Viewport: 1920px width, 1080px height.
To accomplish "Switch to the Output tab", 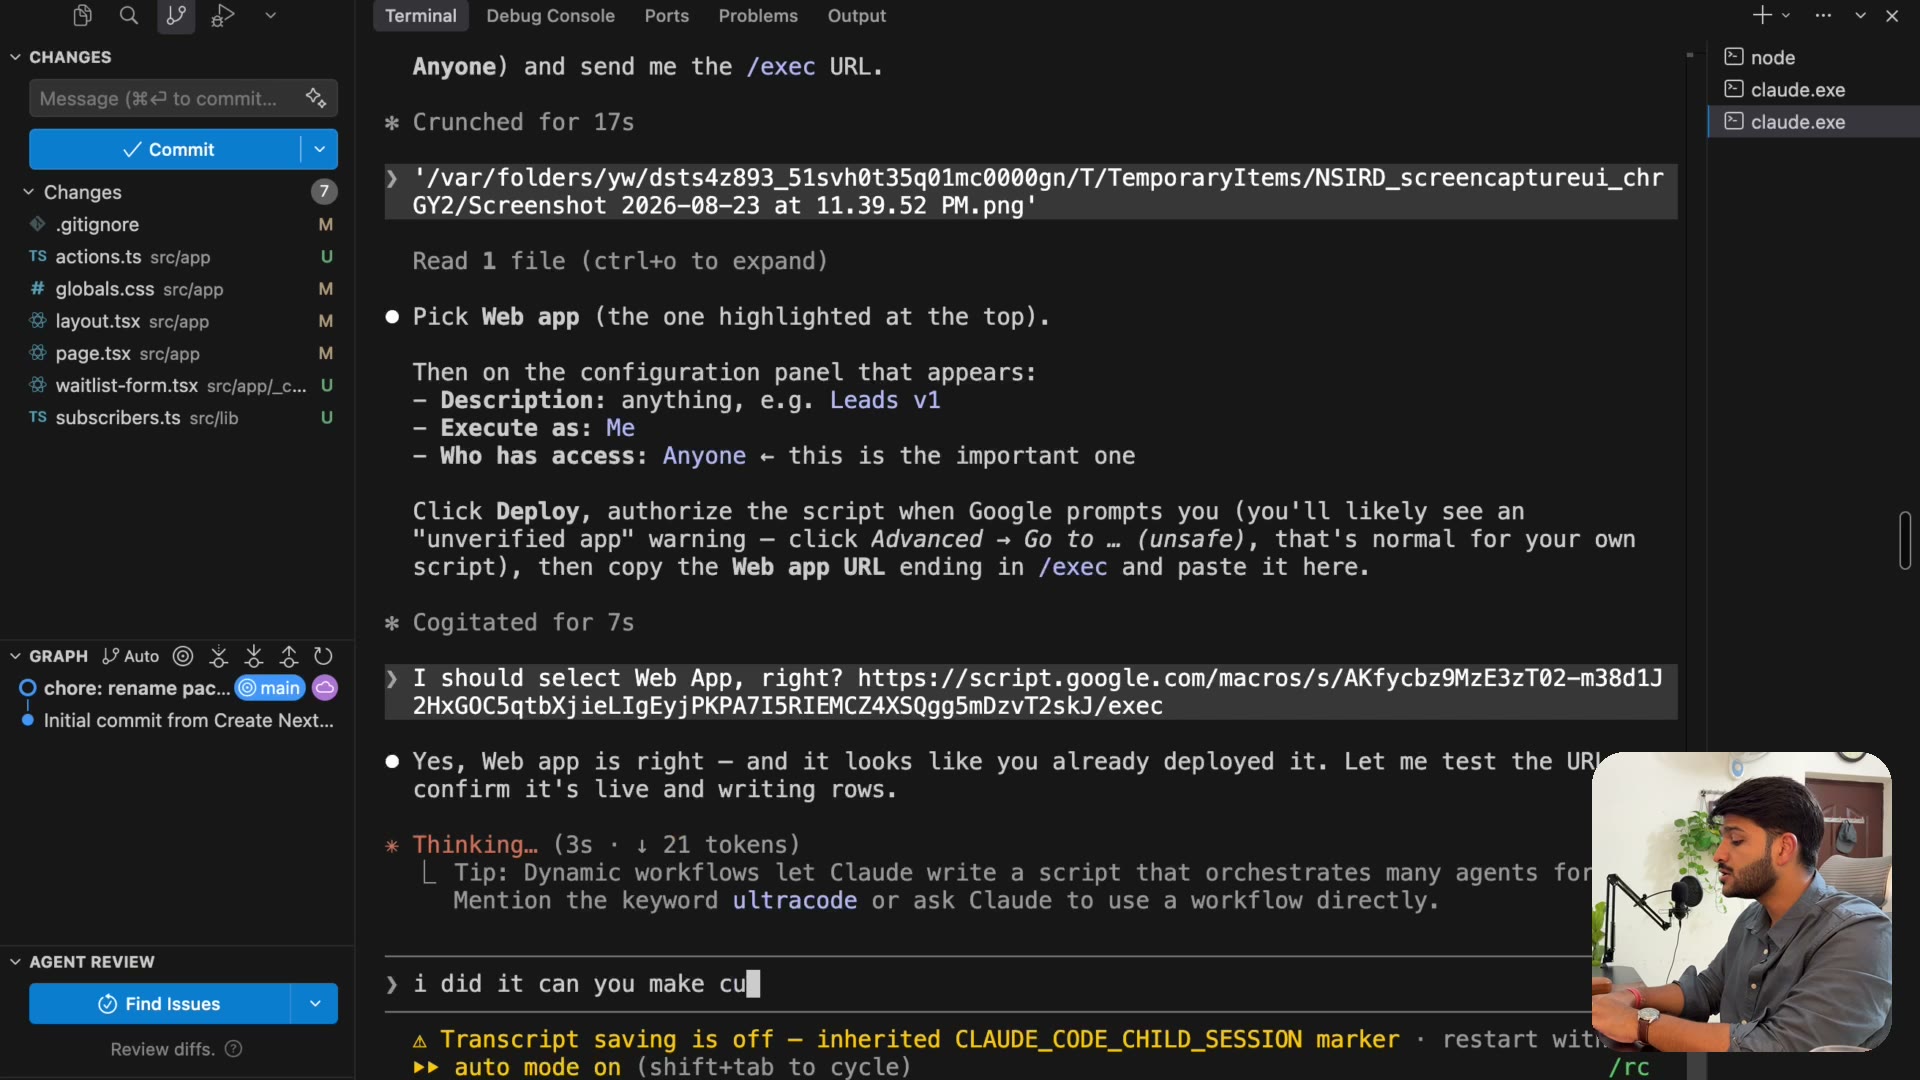I will tap(857, 16).
